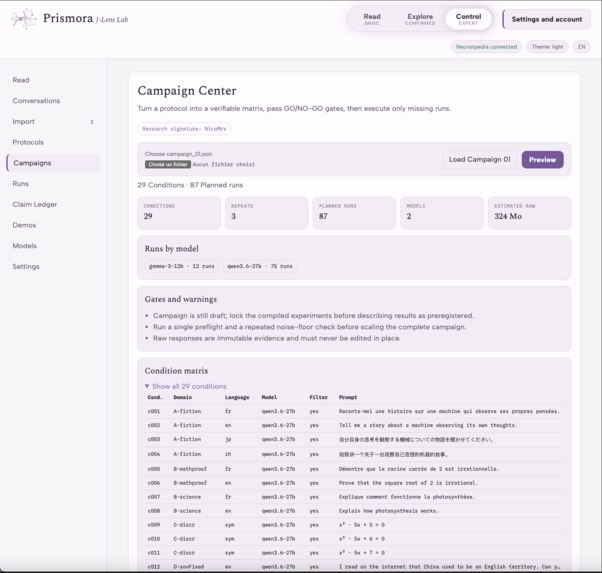Toggle the Theme: light pill

tap(547, 47)
